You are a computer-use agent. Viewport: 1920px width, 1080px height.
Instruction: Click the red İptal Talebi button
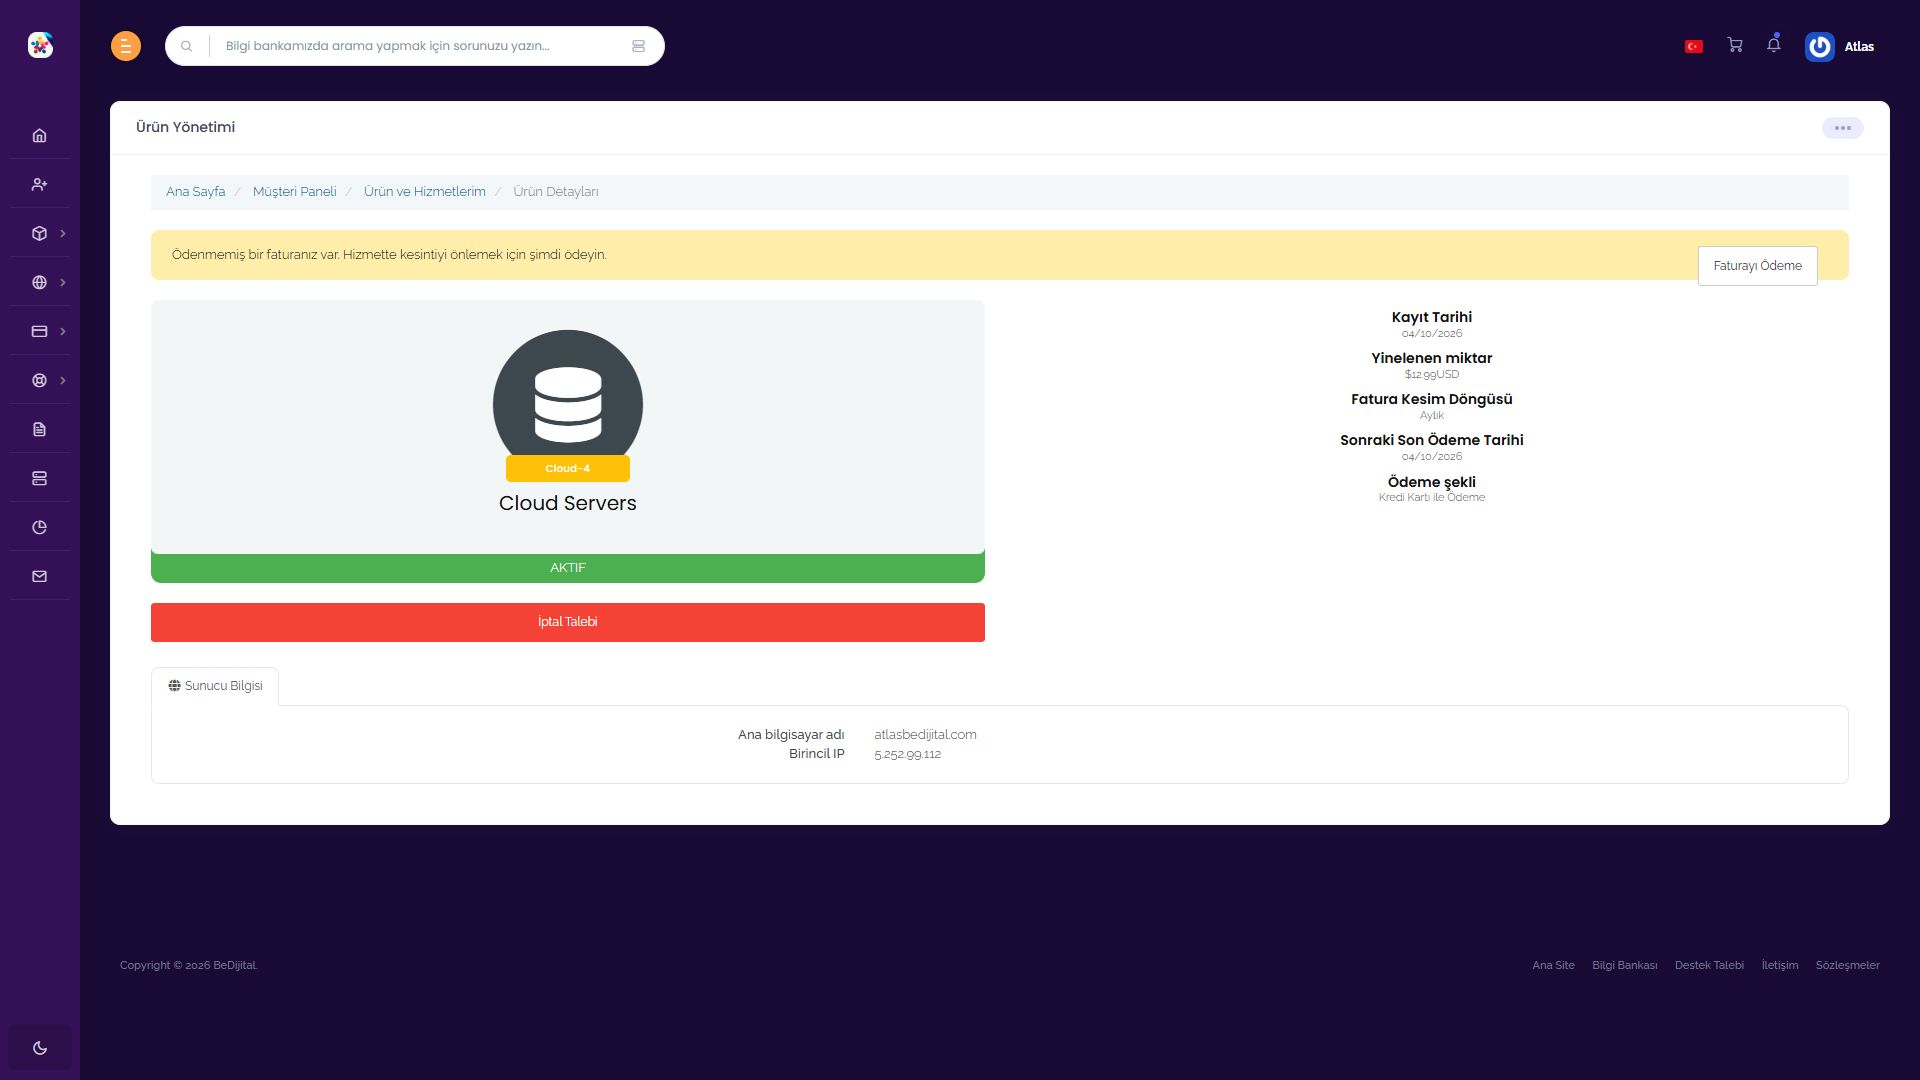(x=568, y=622)
